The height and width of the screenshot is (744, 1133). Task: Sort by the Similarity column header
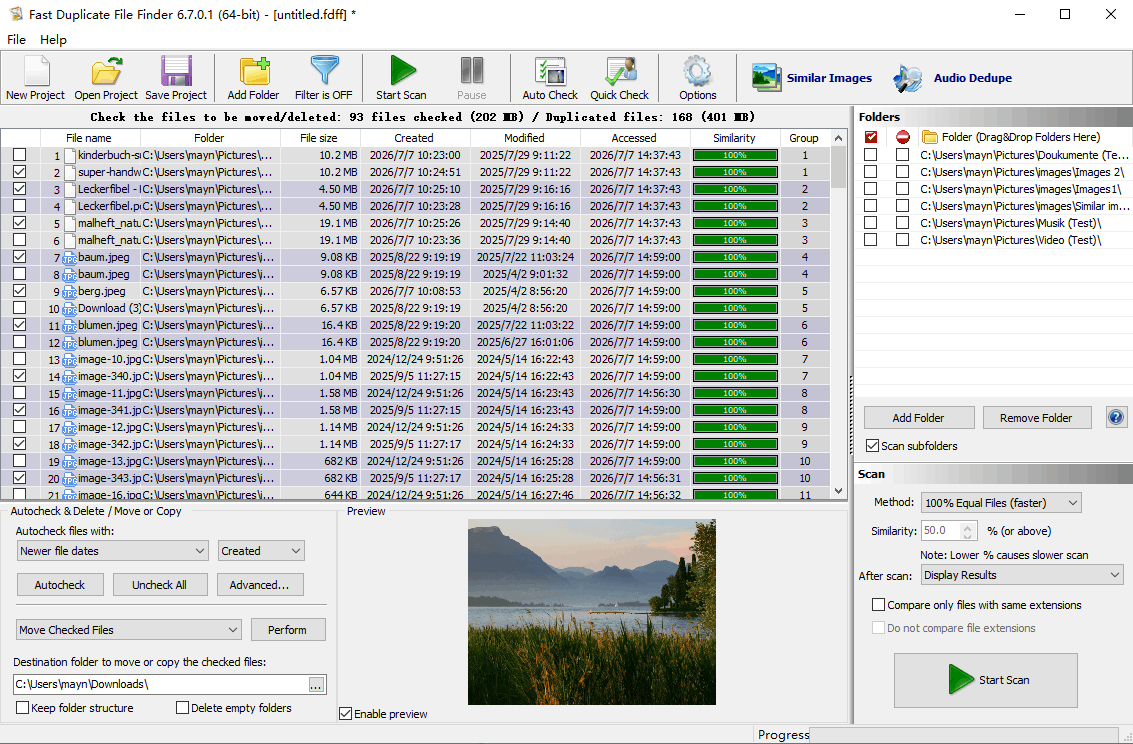pos(734,138)
